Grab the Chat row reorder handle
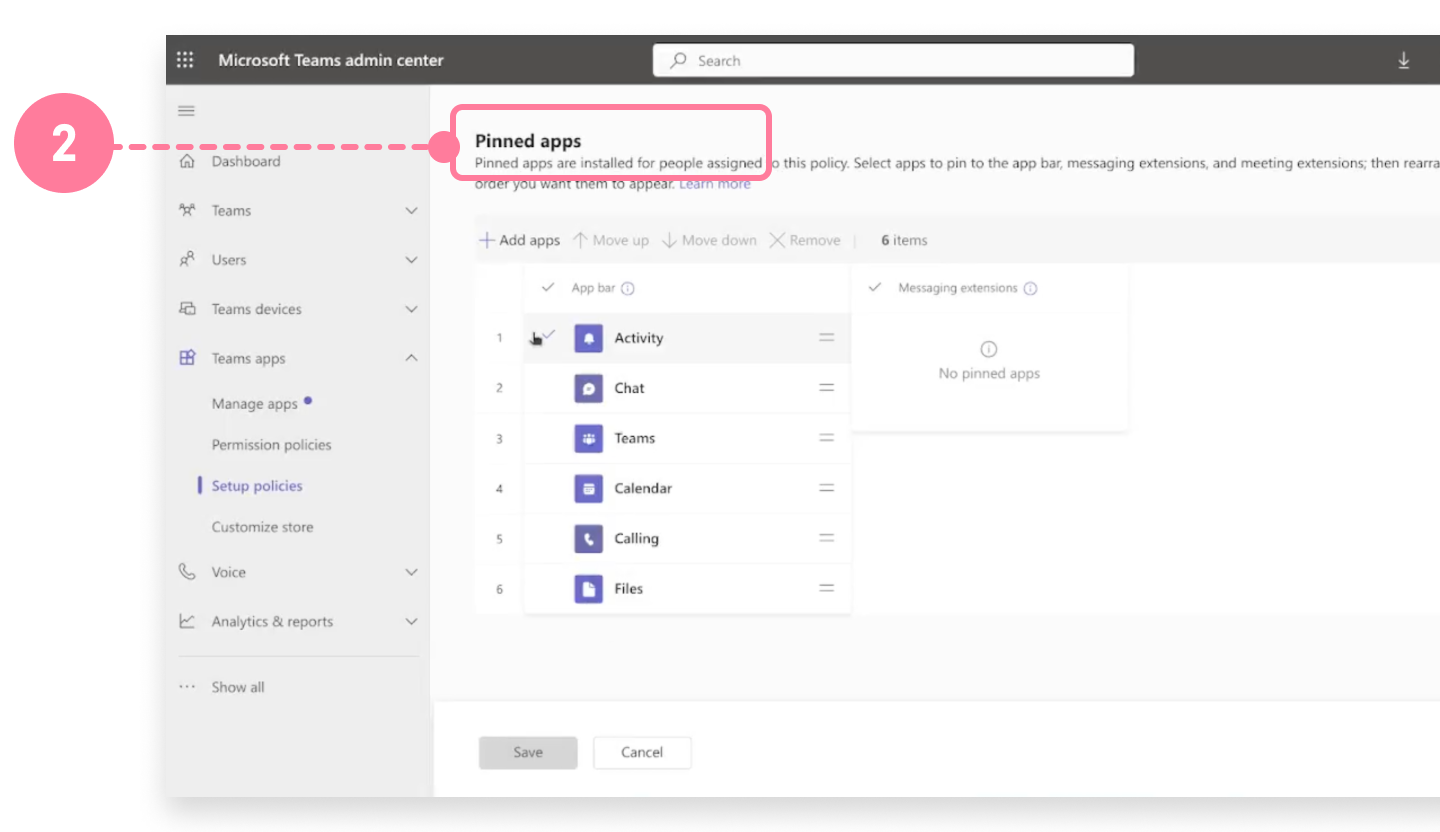Screen dimensions: 1440x832 (827, 388)
